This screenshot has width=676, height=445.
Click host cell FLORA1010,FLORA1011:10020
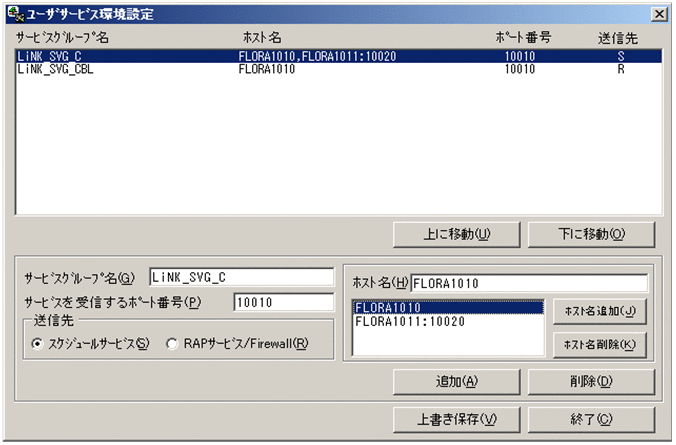click(317, 56)
